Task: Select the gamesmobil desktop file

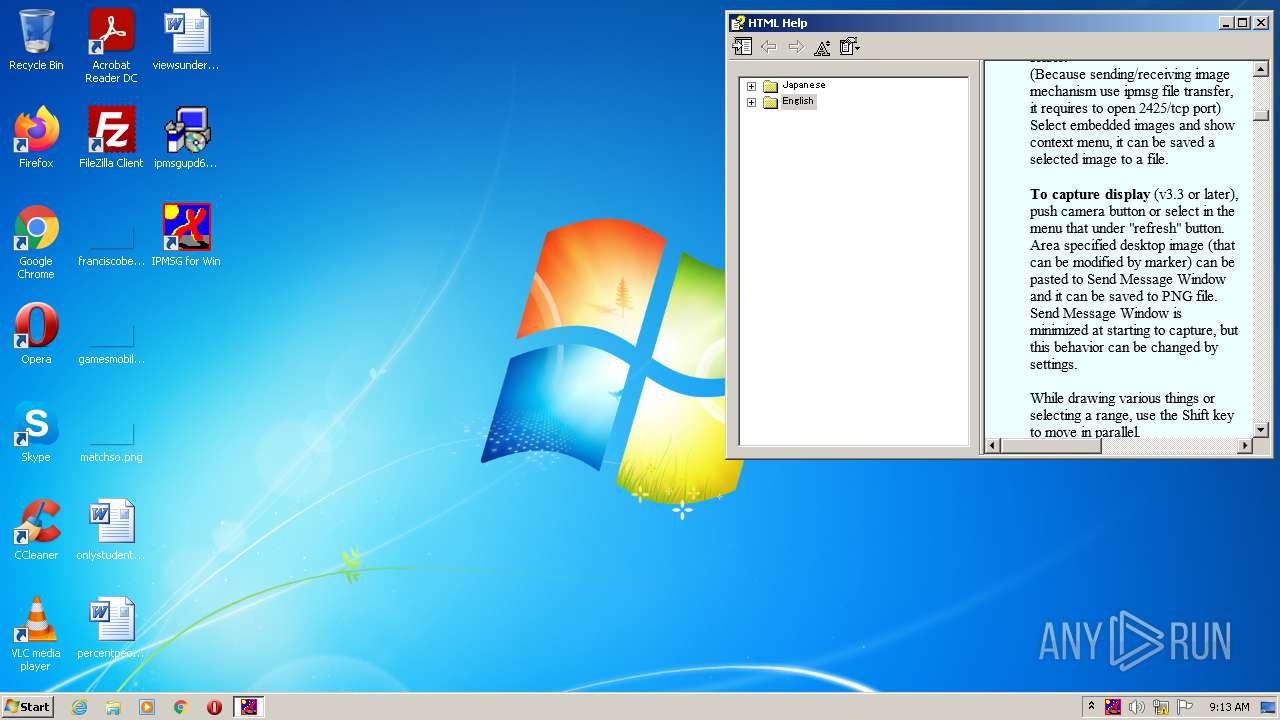Action: pyautogui.click(x=111, y=340)
